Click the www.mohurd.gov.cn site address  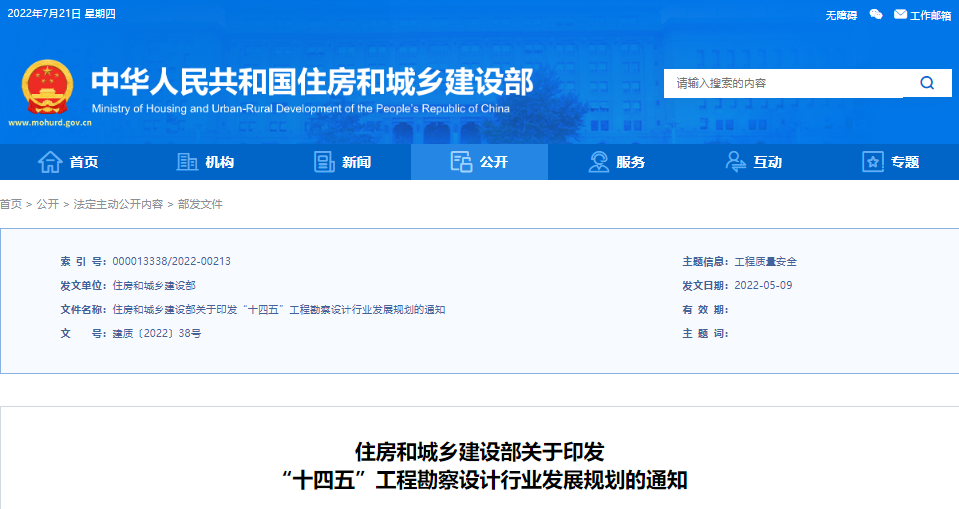(x=50, y=123)
